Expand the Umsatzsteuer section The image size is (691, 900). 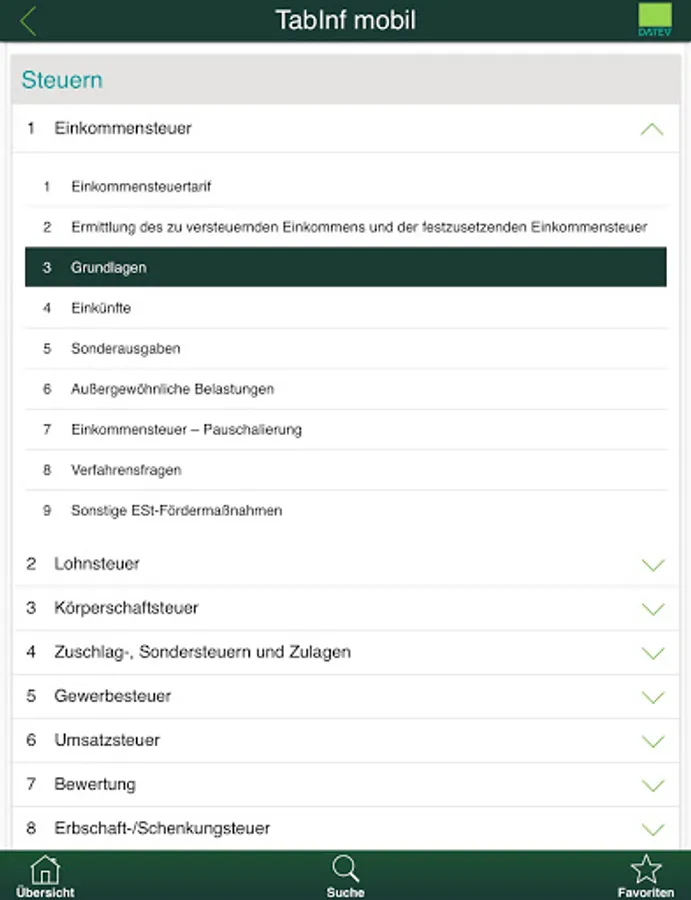click(x=652, y=740)
